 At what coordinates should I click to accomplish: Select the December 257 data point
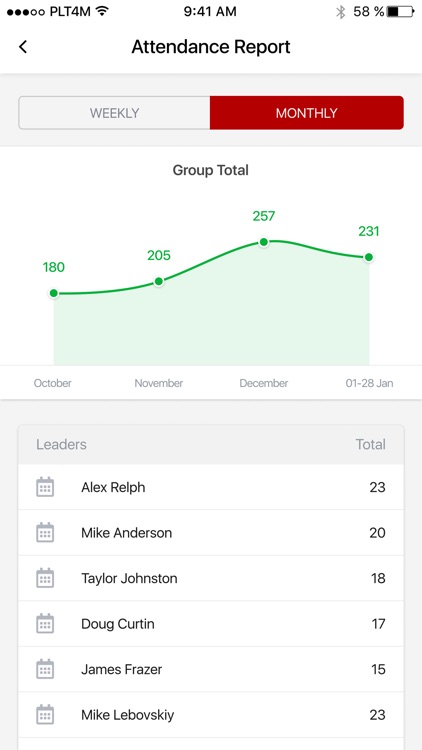263,243
